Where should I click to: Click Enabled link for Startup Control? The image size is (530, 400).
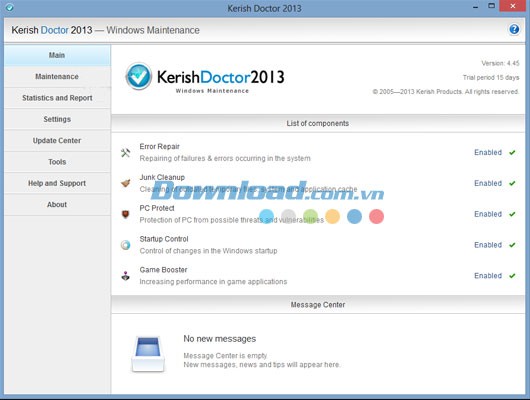point(488,245)
